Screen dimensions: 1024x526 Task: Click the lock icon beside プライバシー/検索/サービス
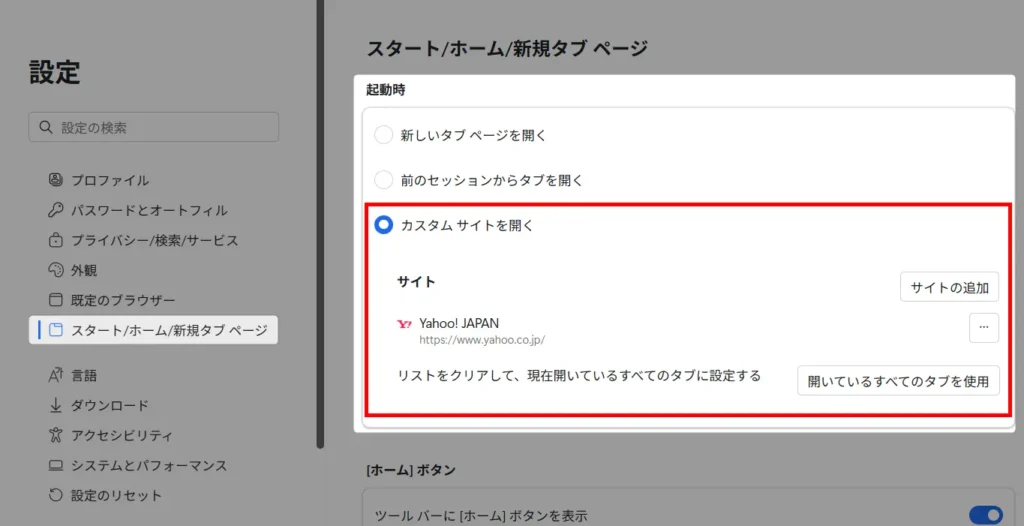(56, 240)
